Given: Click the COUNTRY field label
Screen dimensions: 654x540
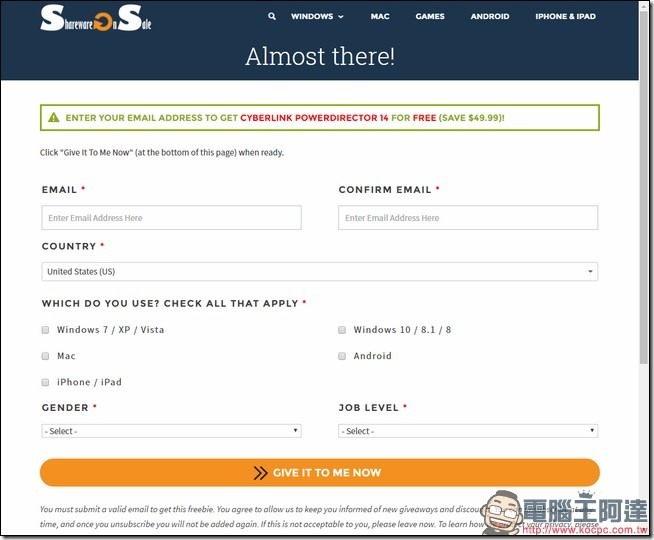Looking at the screenshot, I should pos(69,246).
